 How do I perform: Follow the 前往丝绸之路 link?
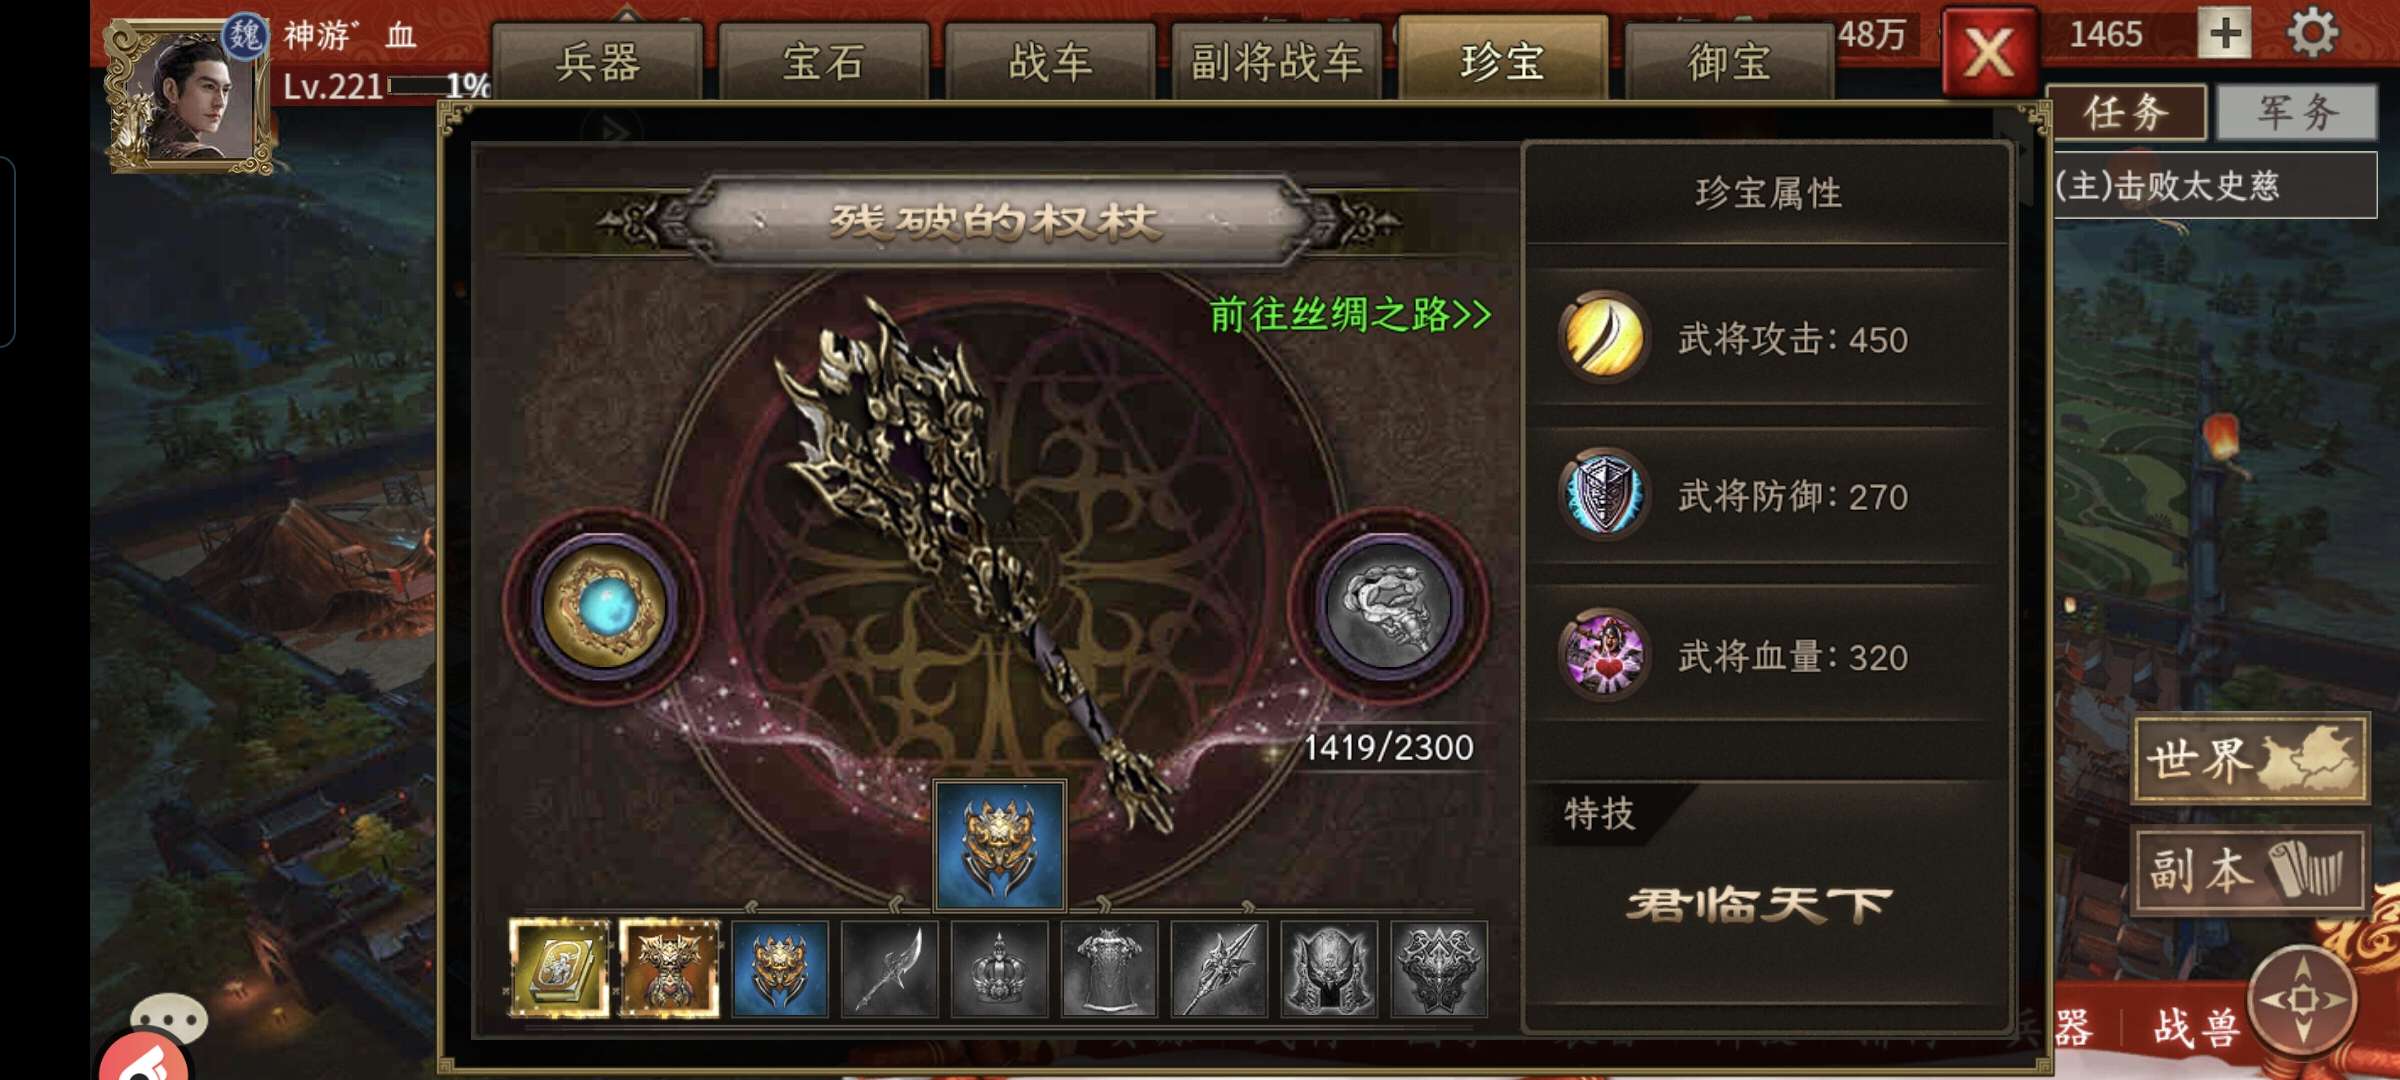pyautogui.click(x=1350, y=314)
